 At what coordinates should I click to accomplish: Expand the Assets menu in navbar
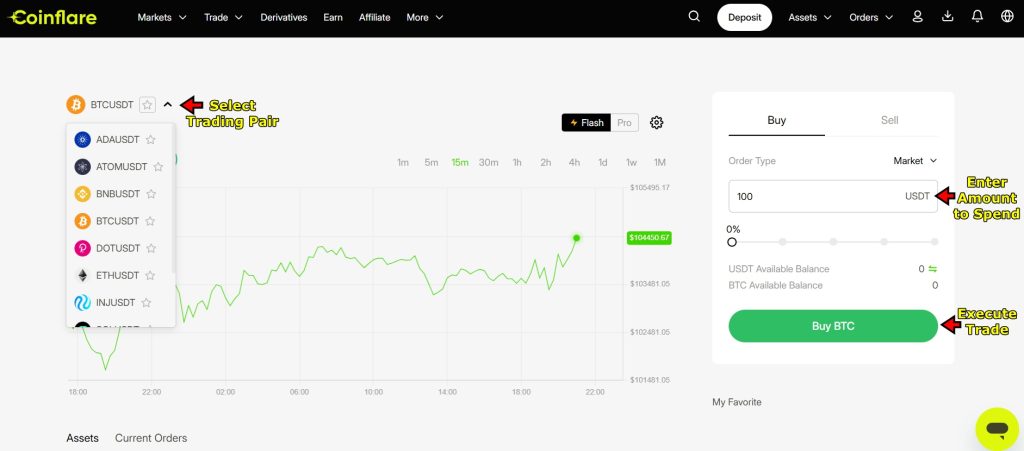(810, 18)
